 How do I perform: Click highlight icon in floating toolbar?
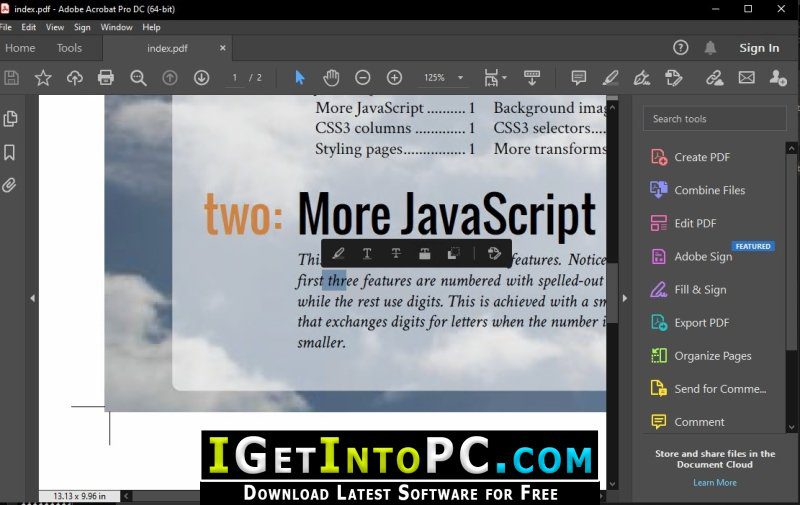pos(338,254)
